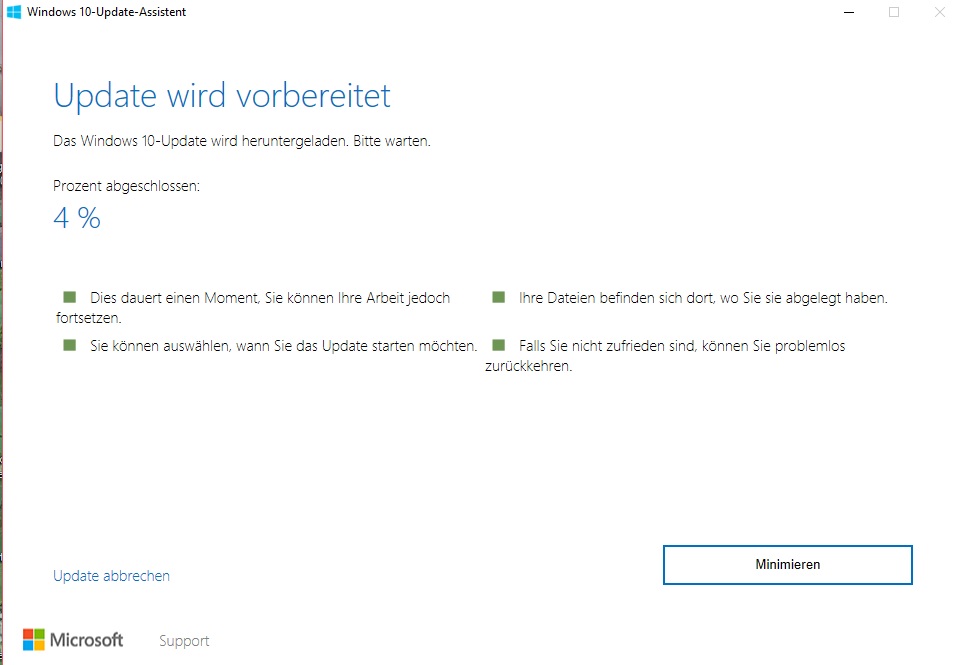Click the green bullet beside "Sie können auswählen"
This screenshot has height=665, width=961.
tap(70, 345)
